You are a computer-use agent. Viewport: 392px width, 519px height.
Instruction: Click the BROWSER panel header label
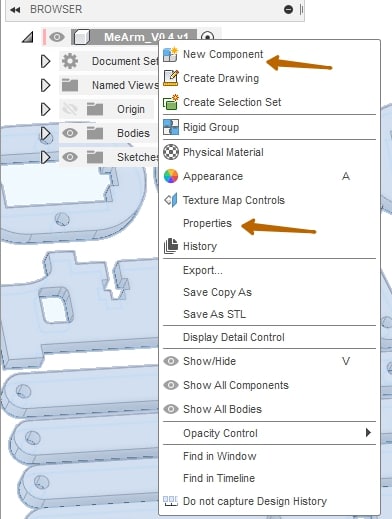56,9
